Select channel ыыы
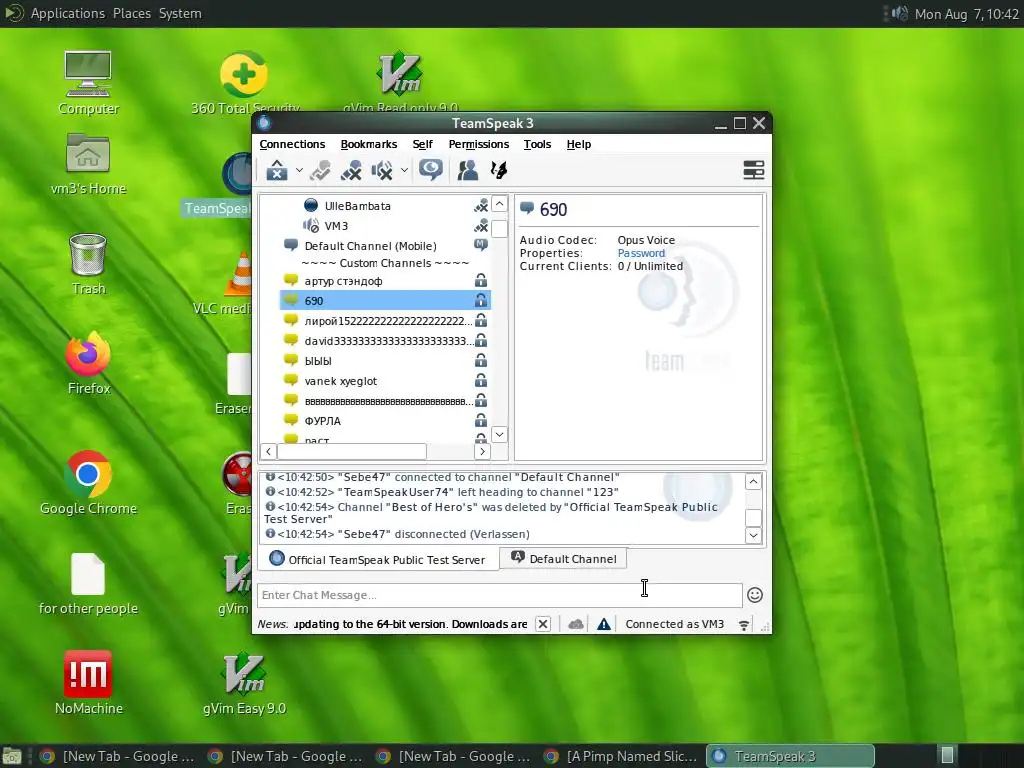Viewport: 1024px width, 768px height. tap(318, 361)
